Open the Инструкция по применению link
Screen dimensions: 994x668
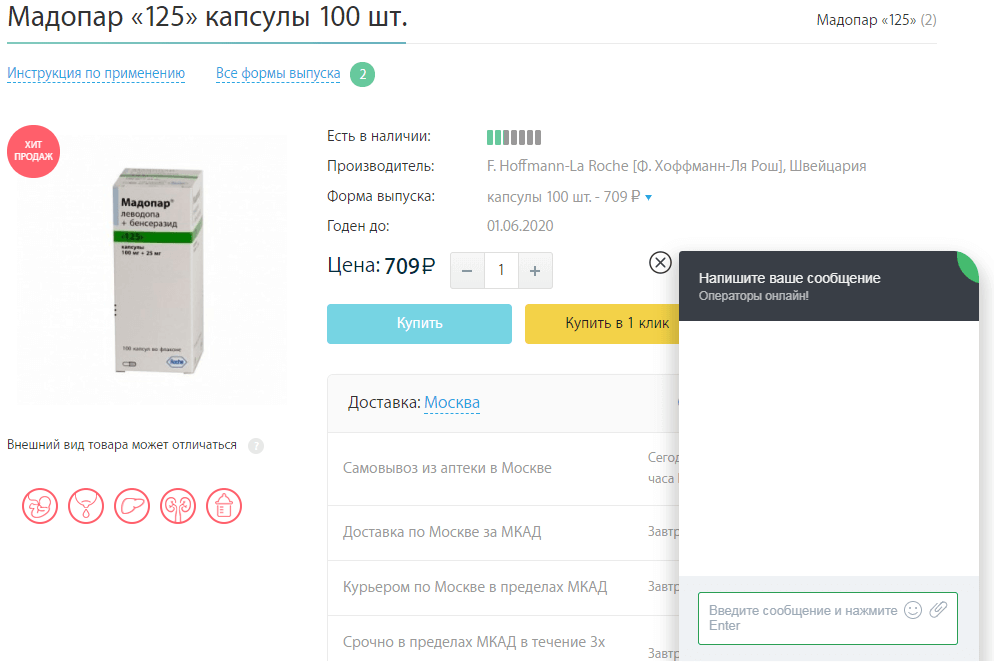96,74
